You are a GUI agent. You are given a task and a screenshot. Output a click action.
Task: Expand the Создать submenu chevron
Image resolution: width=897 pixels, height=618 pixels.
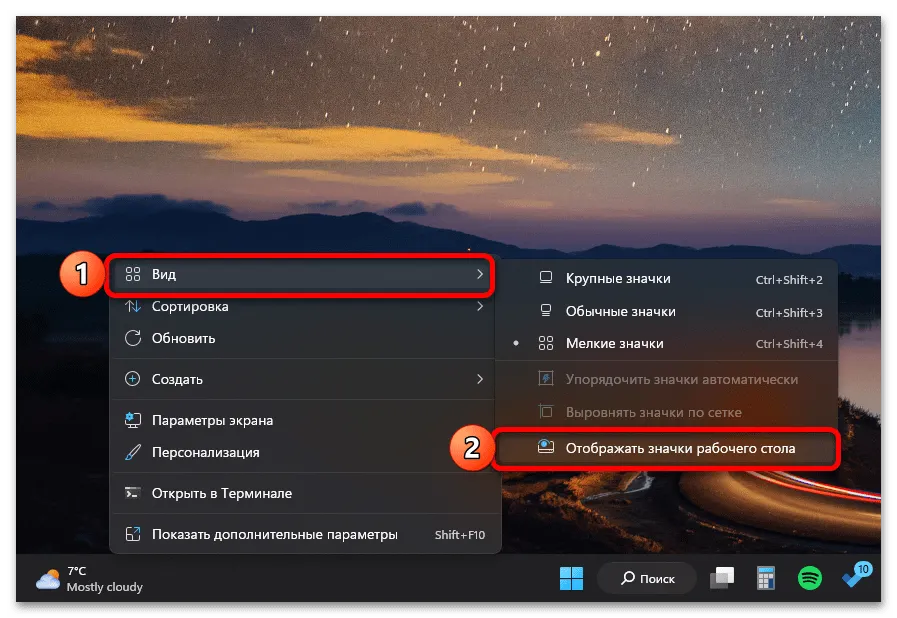[x=480, y=379]
